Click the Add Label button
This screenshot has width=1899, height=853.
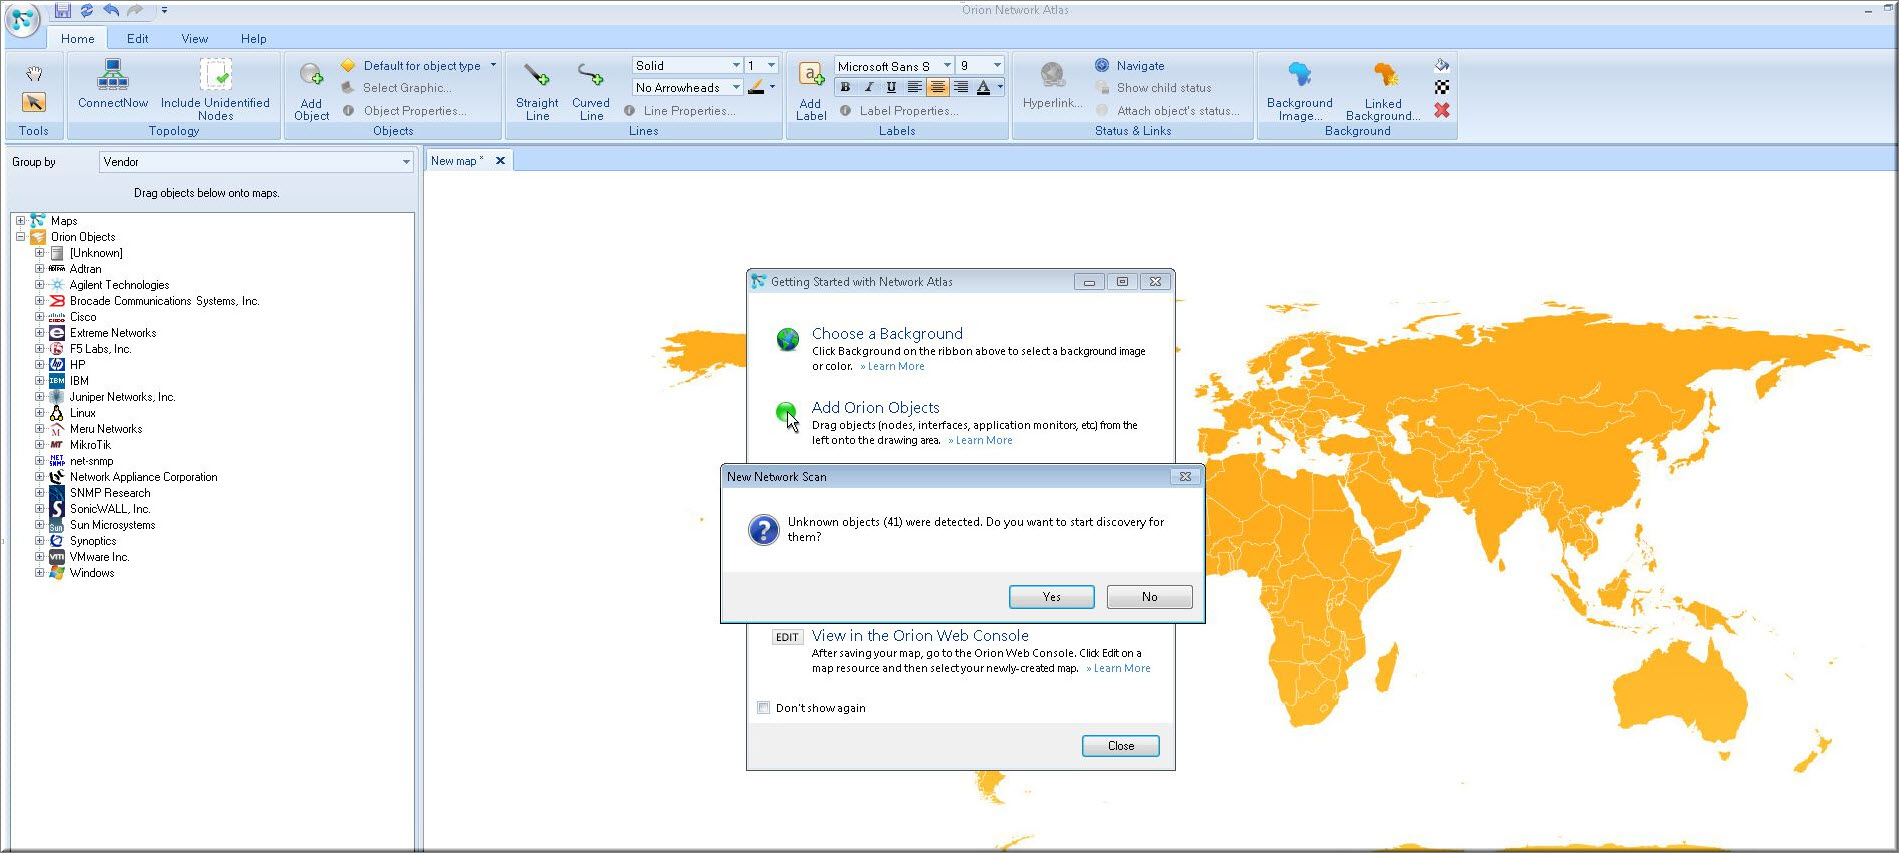811,89
